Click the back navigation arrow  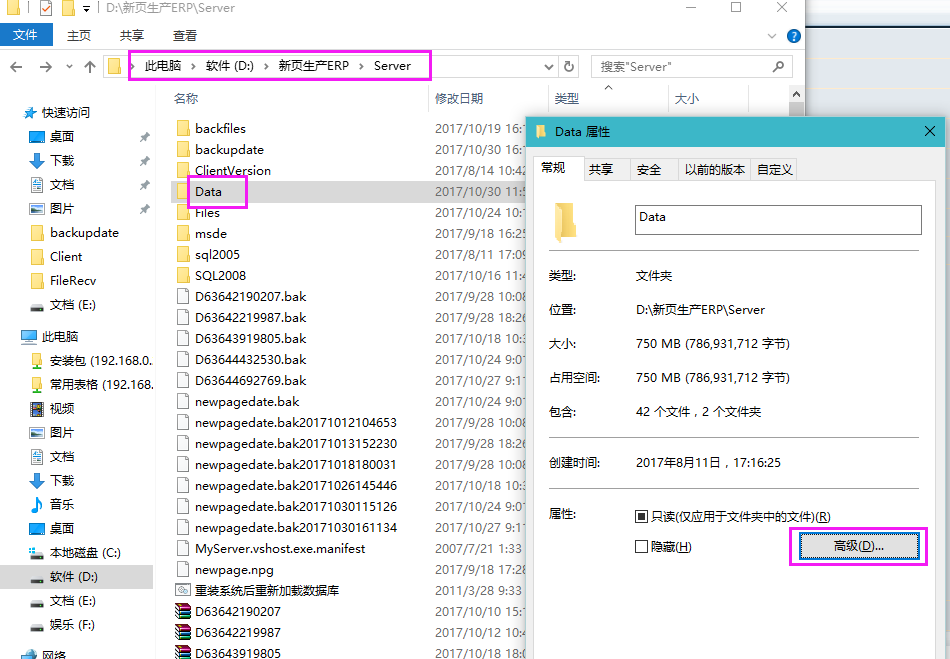(x=16, y=67)
